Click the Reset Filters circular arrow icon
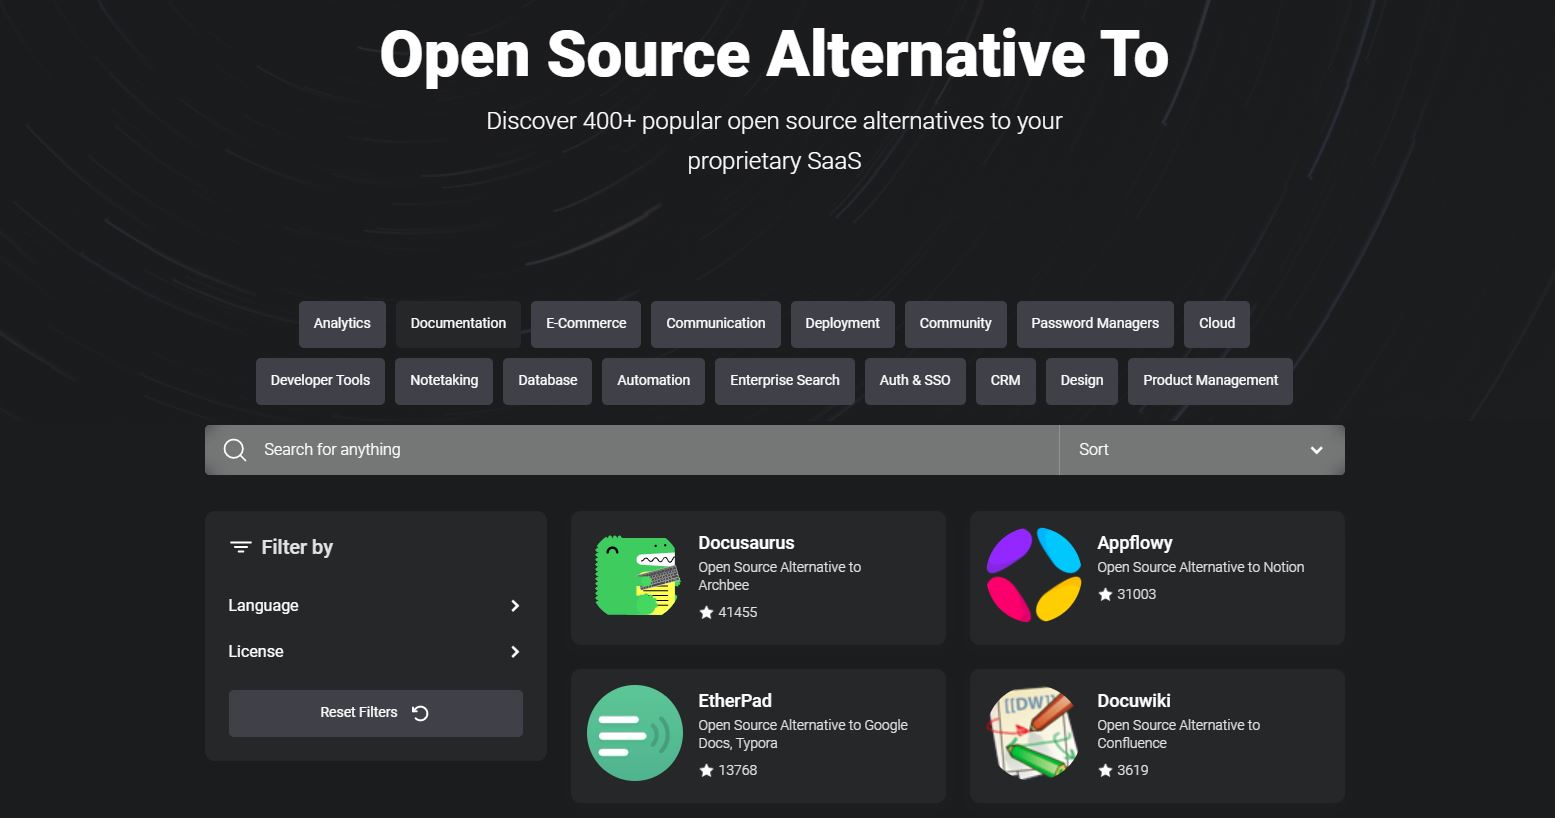Viewport: 1555px width, 818px height. pos(420,713)
